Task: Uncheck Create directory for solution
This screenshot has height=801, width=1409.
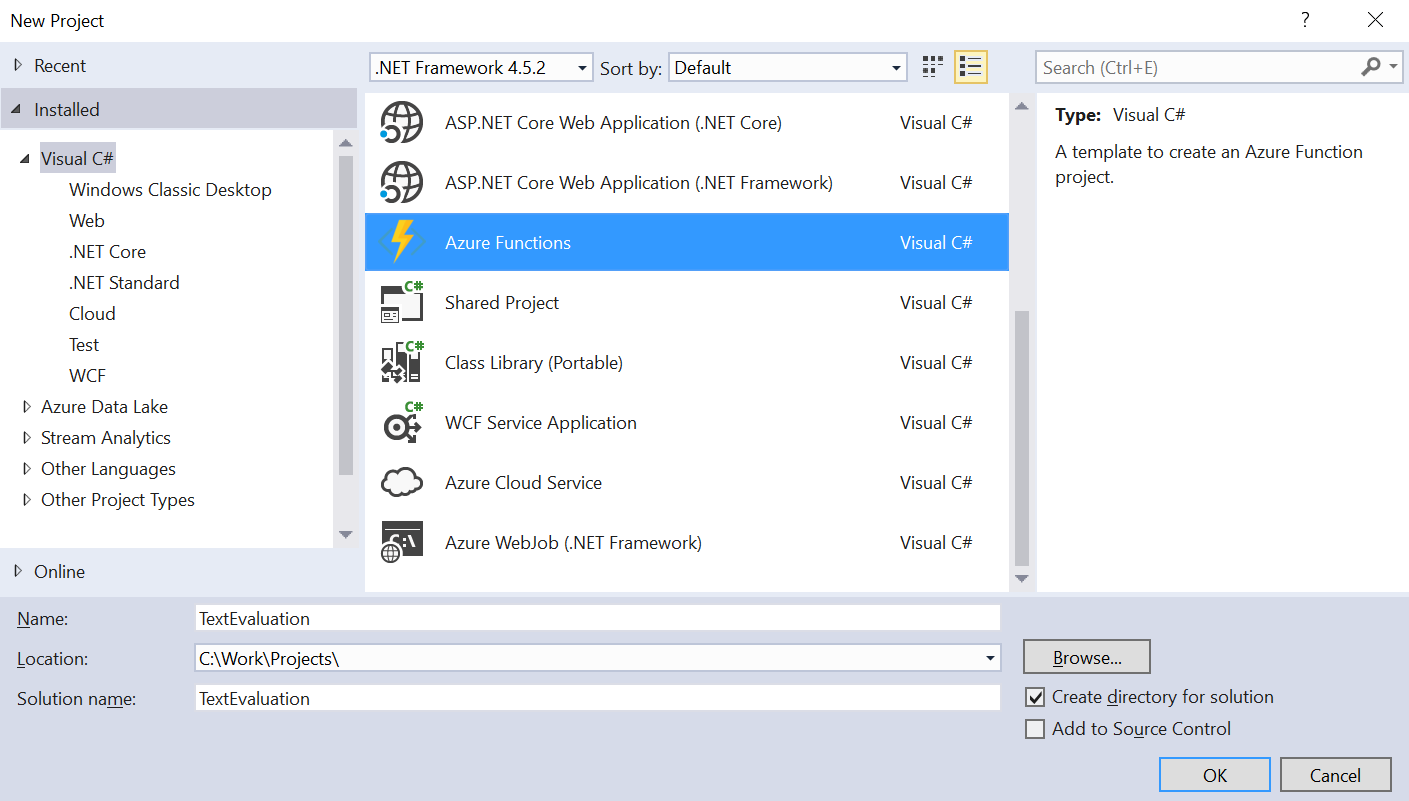Action: tap(1035, 697)
